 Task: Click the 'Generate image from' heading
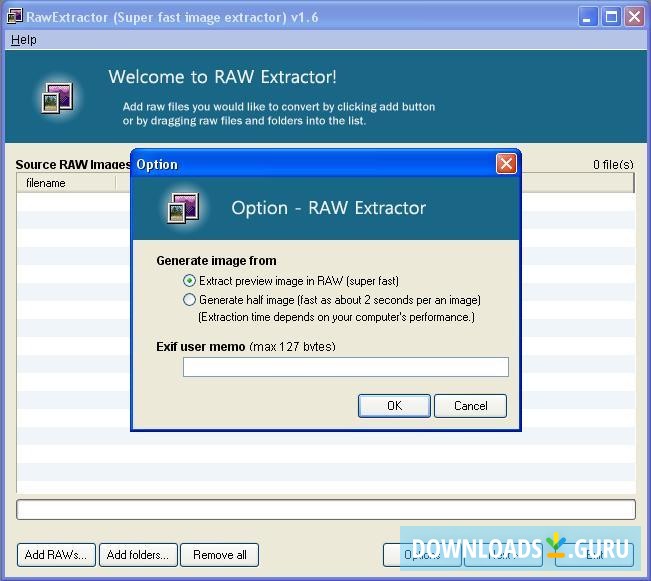point(216,261)
